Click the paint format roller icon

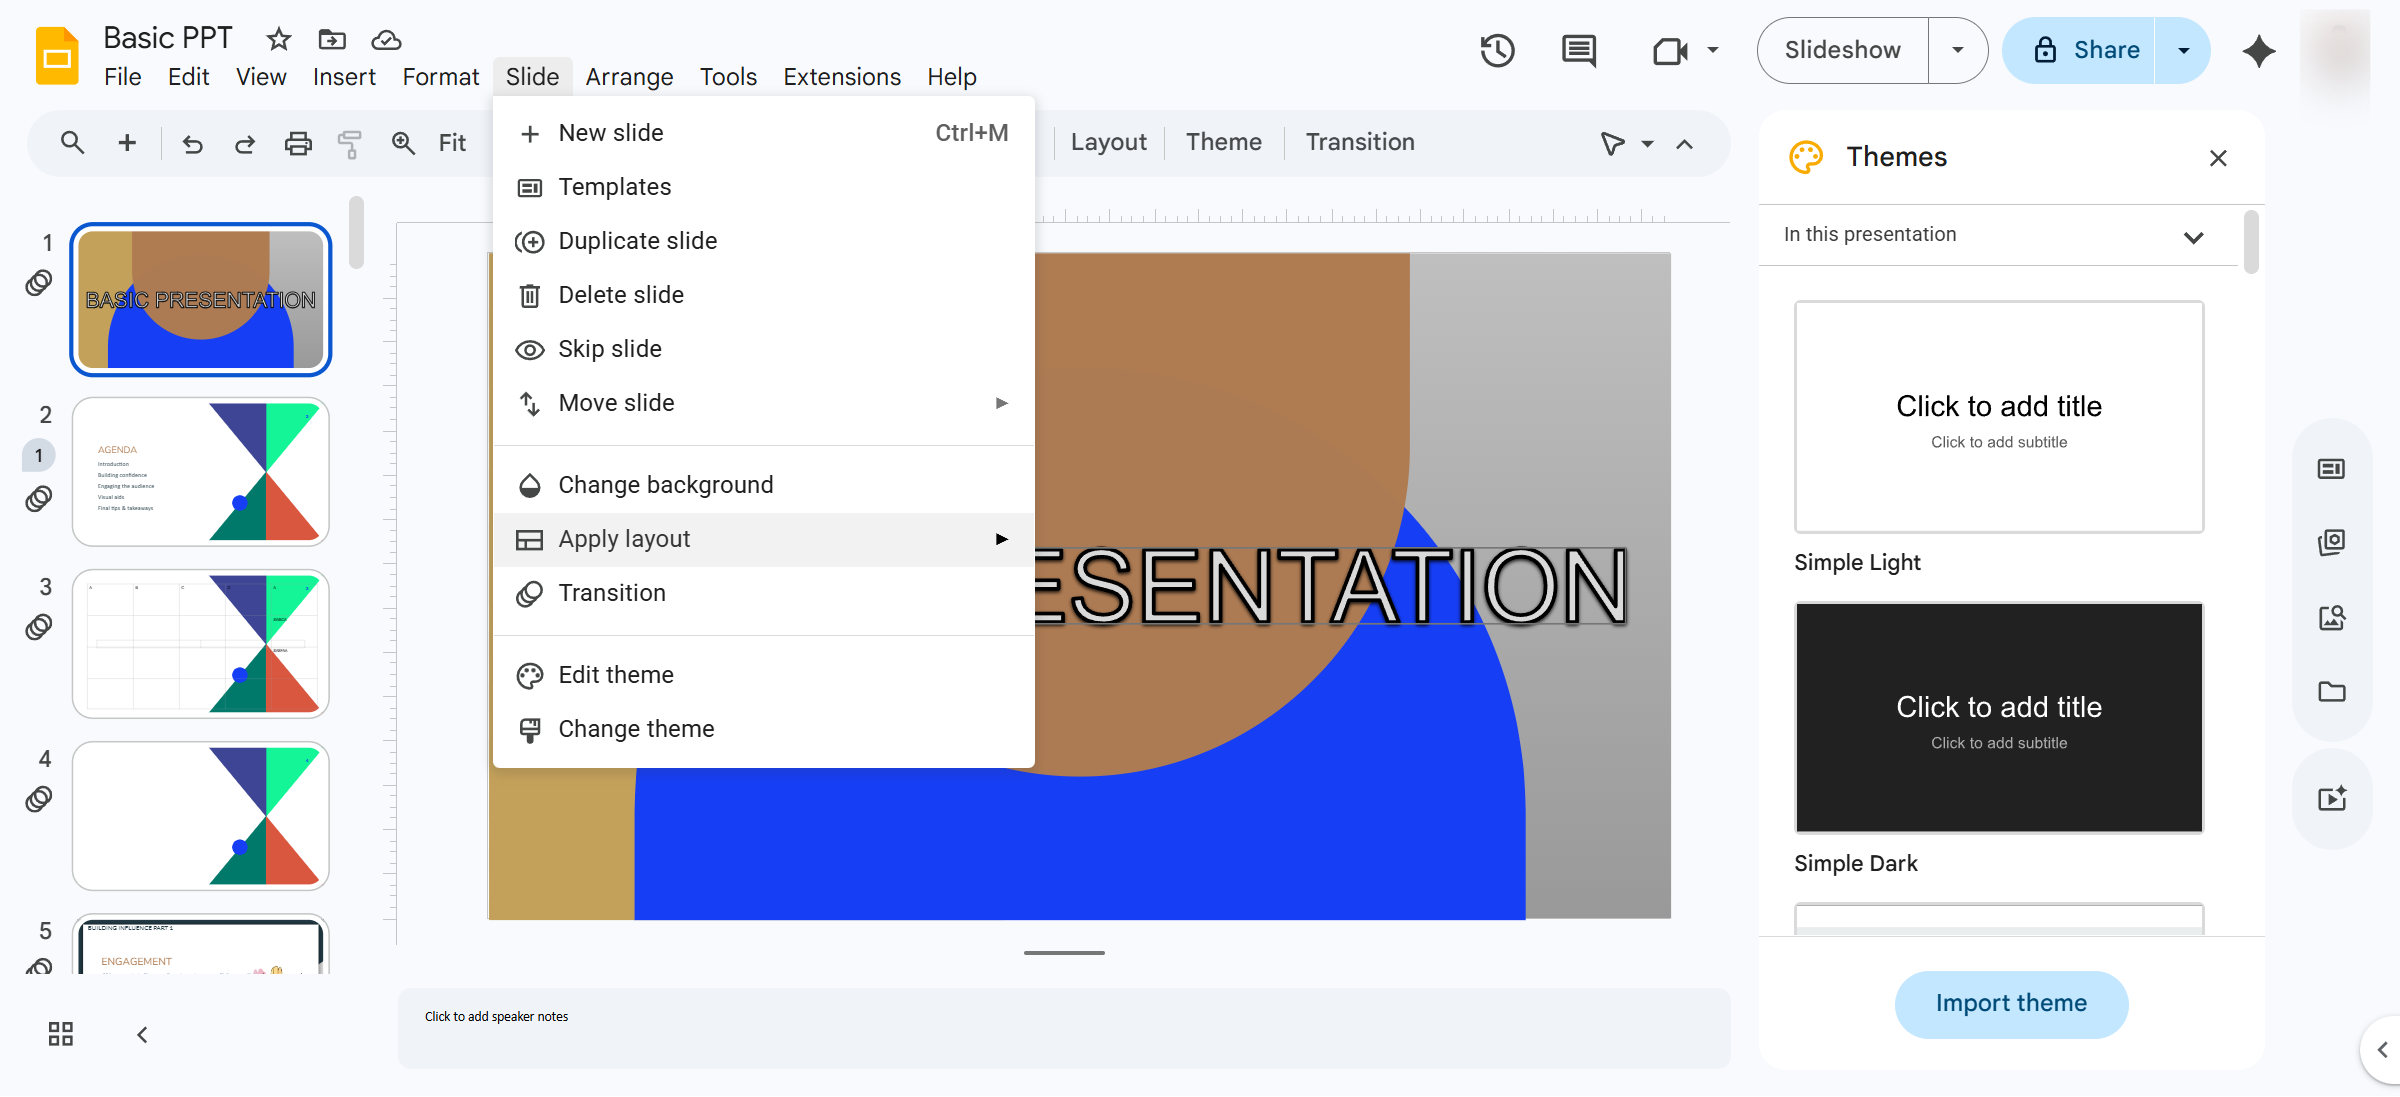click(x=349, y=143)
